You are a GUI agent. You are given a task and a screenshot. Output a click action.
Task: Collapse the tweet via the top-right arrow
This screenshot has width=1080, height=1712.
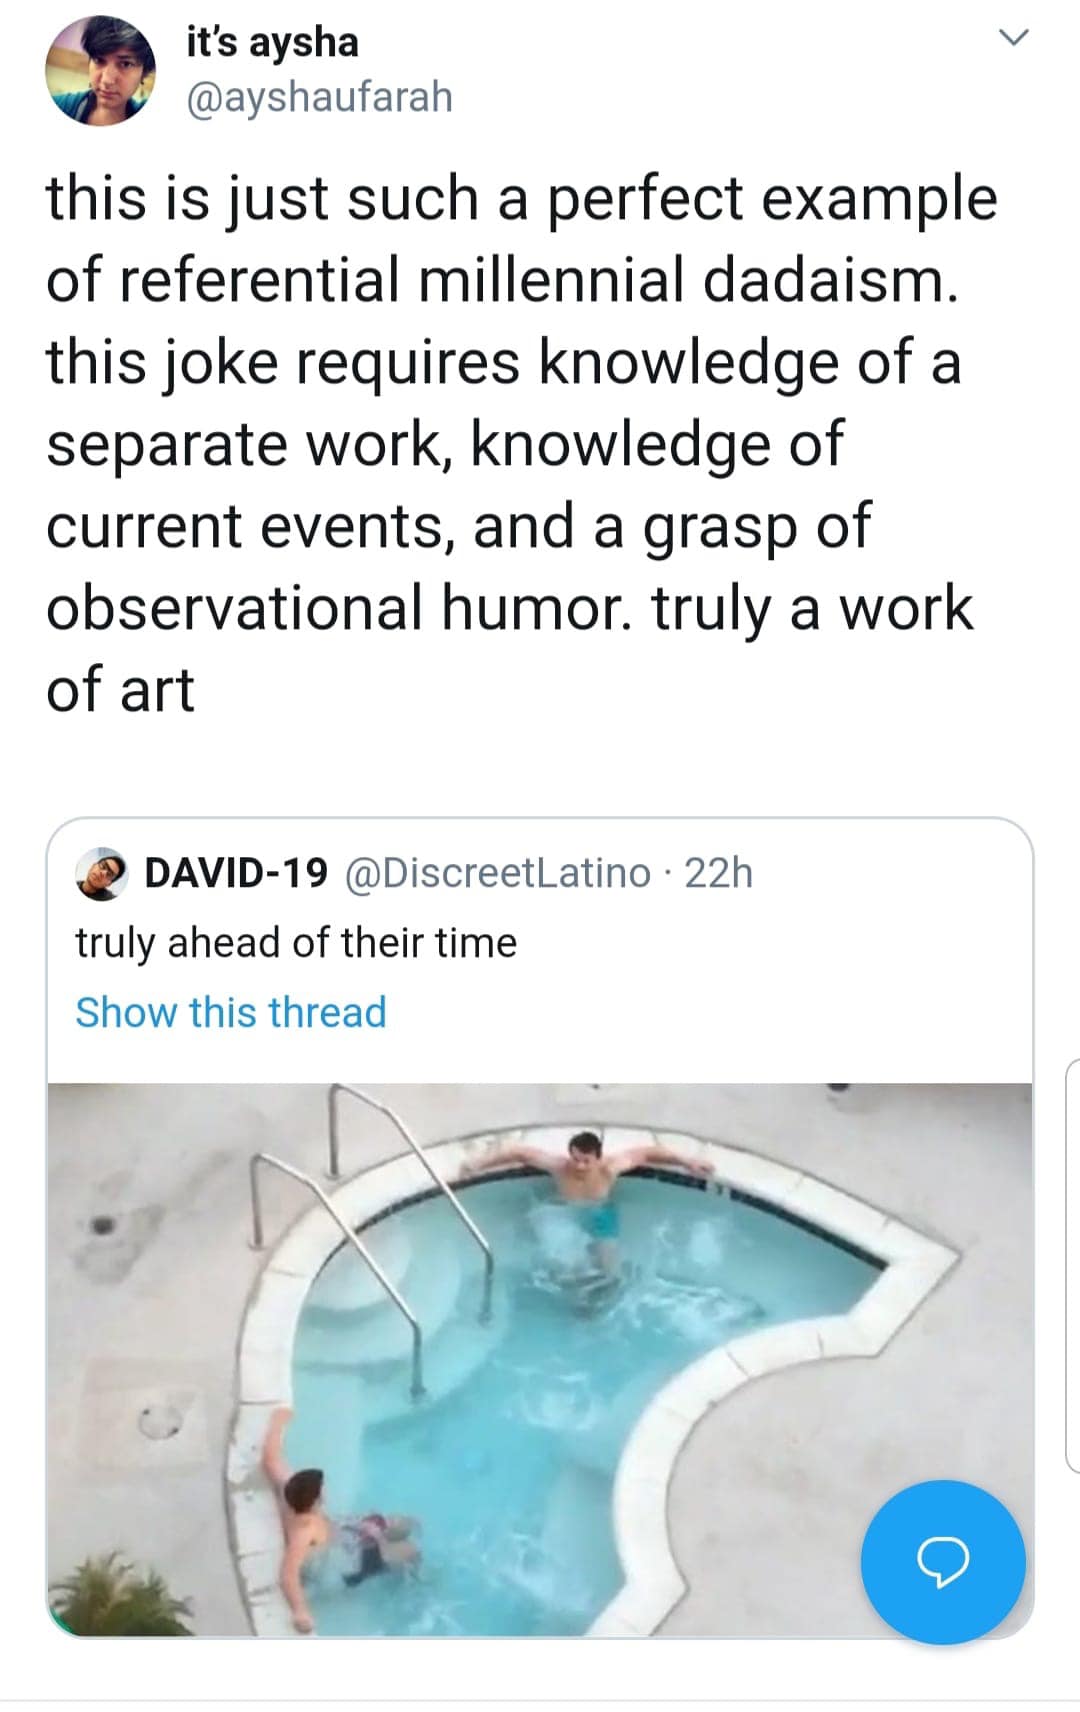[1016, 38]
